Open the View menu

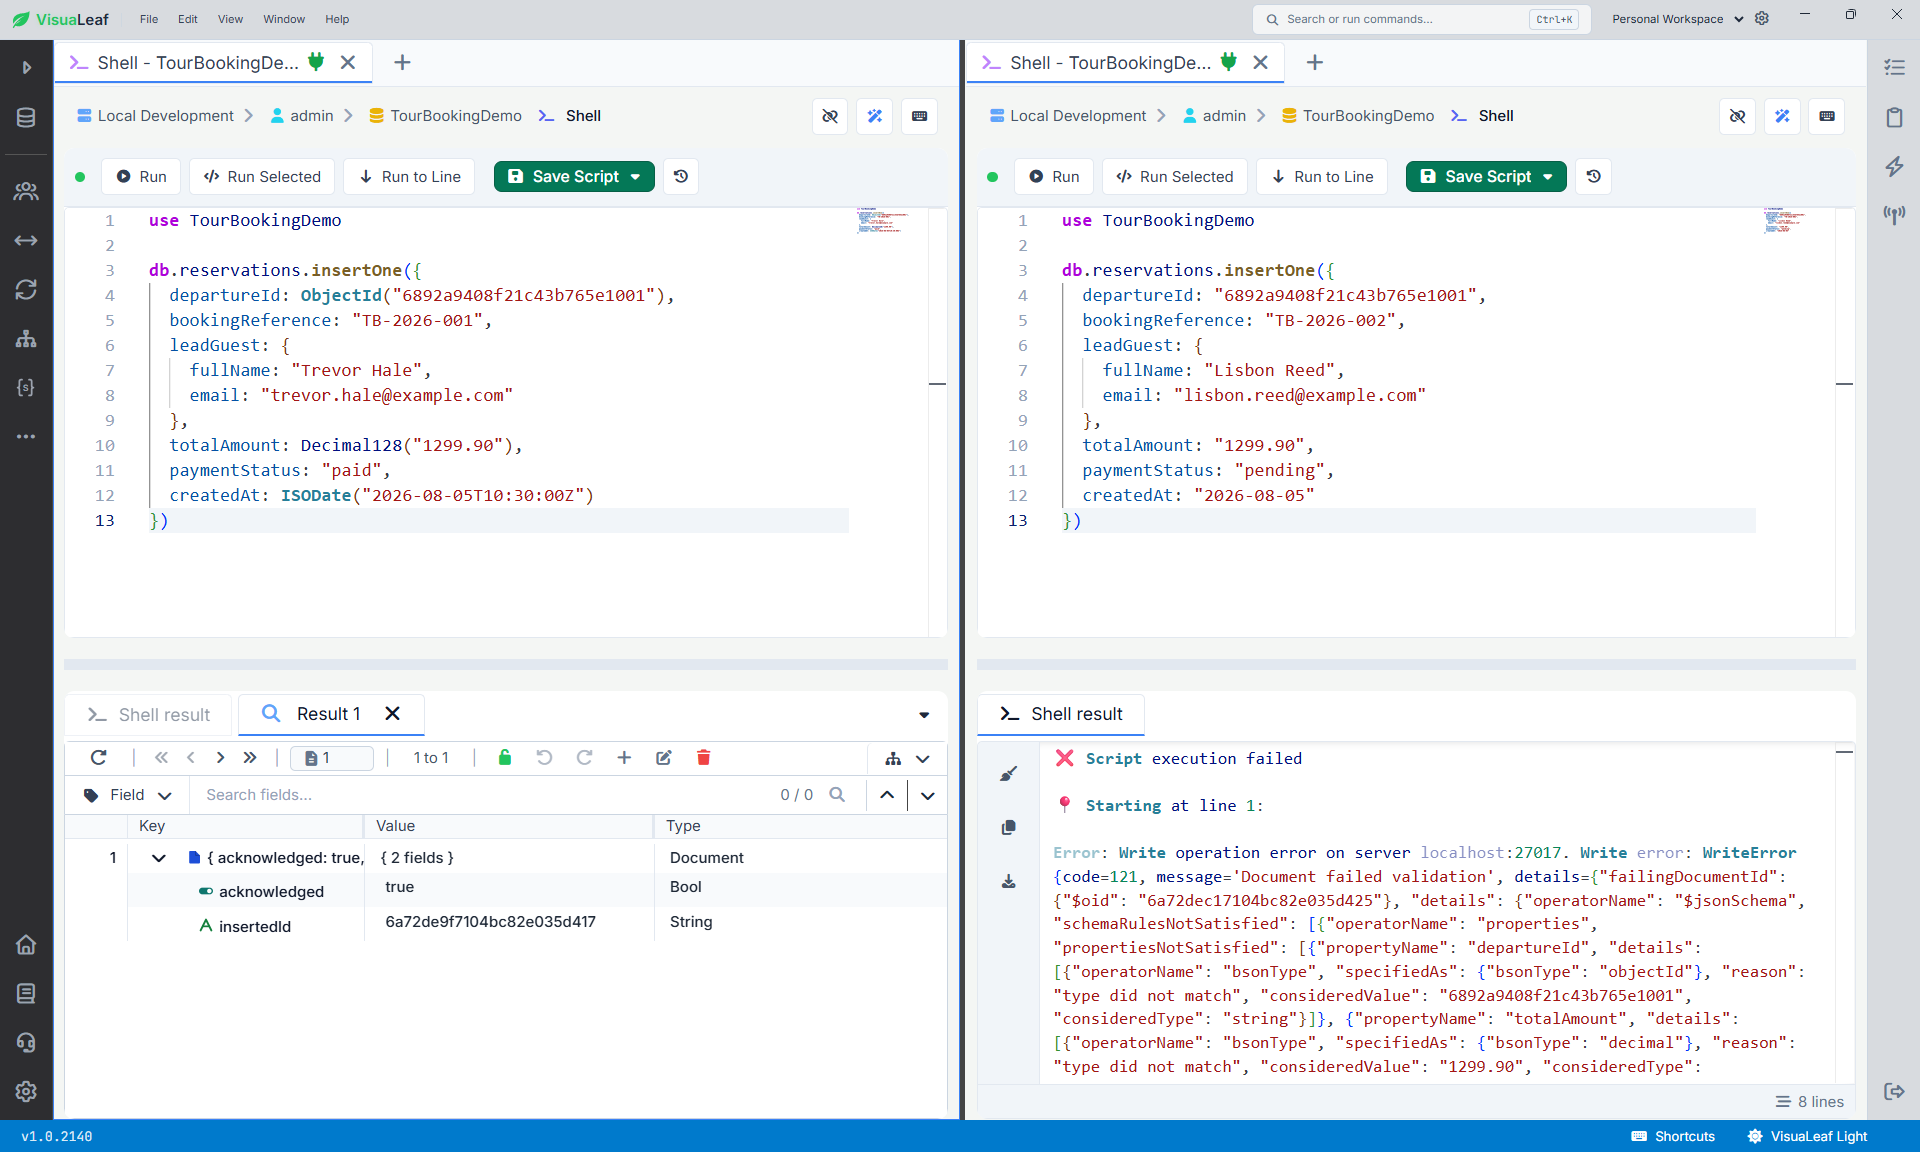[230, 19]
